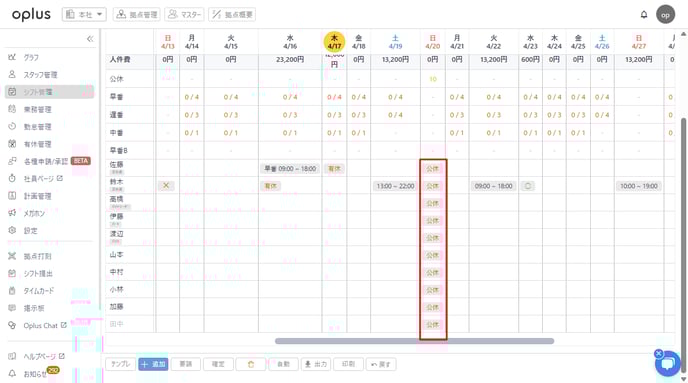Select the highlighted 木 4/17 today header
Viewport: 688px width, 383px height.
334,42
